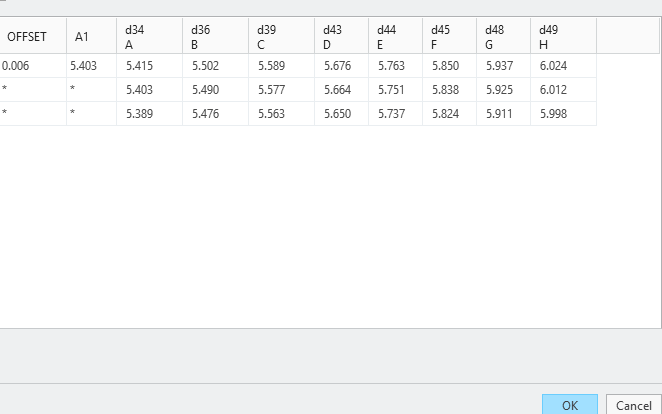
Task: Click the Cancel button
Action: coord(633,405)
